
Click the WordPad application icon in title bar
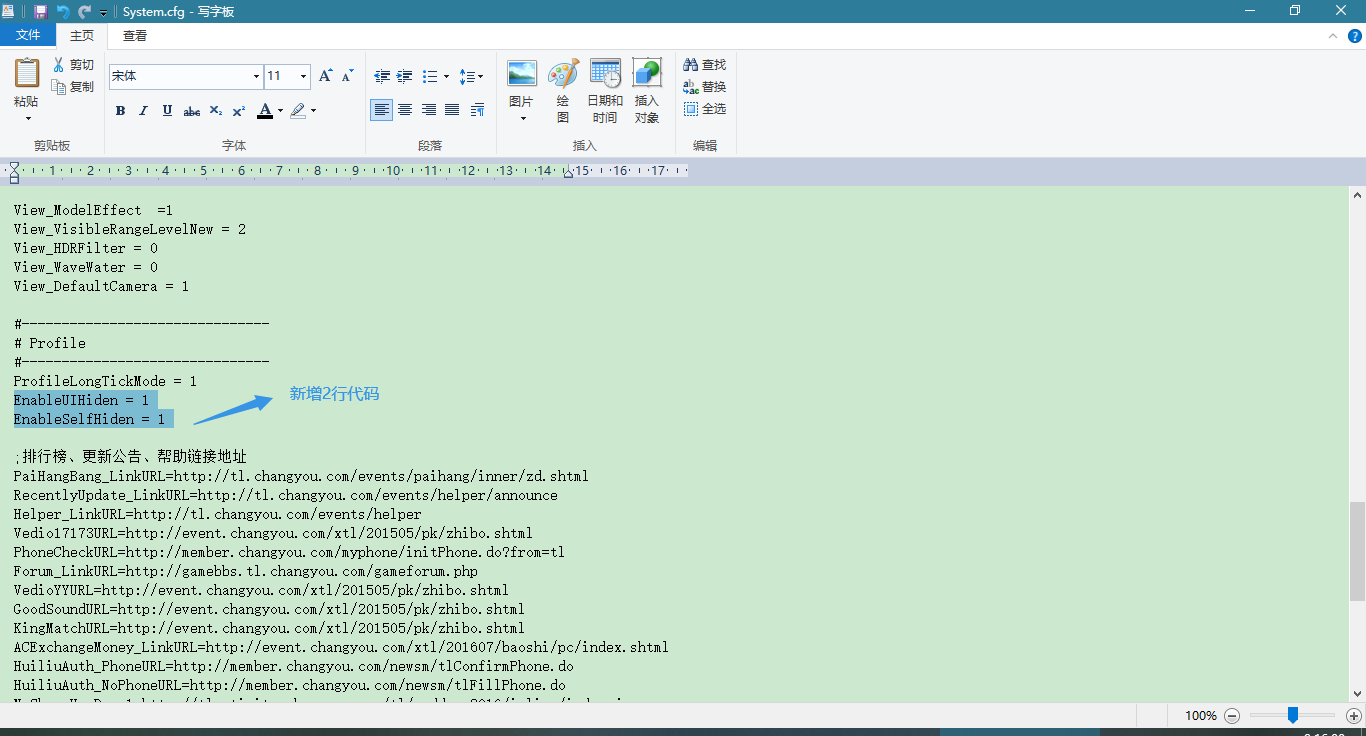(x=8, y=11)
